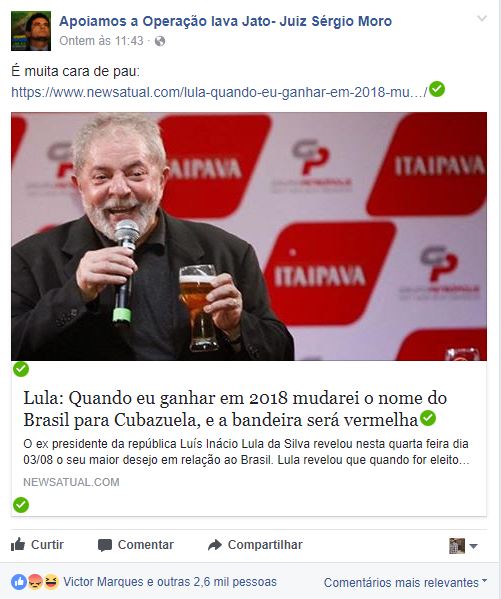Click the page profile picture avatar
Image resolution: width=501 pixels, height=599 pixels.
pos(31,31)
